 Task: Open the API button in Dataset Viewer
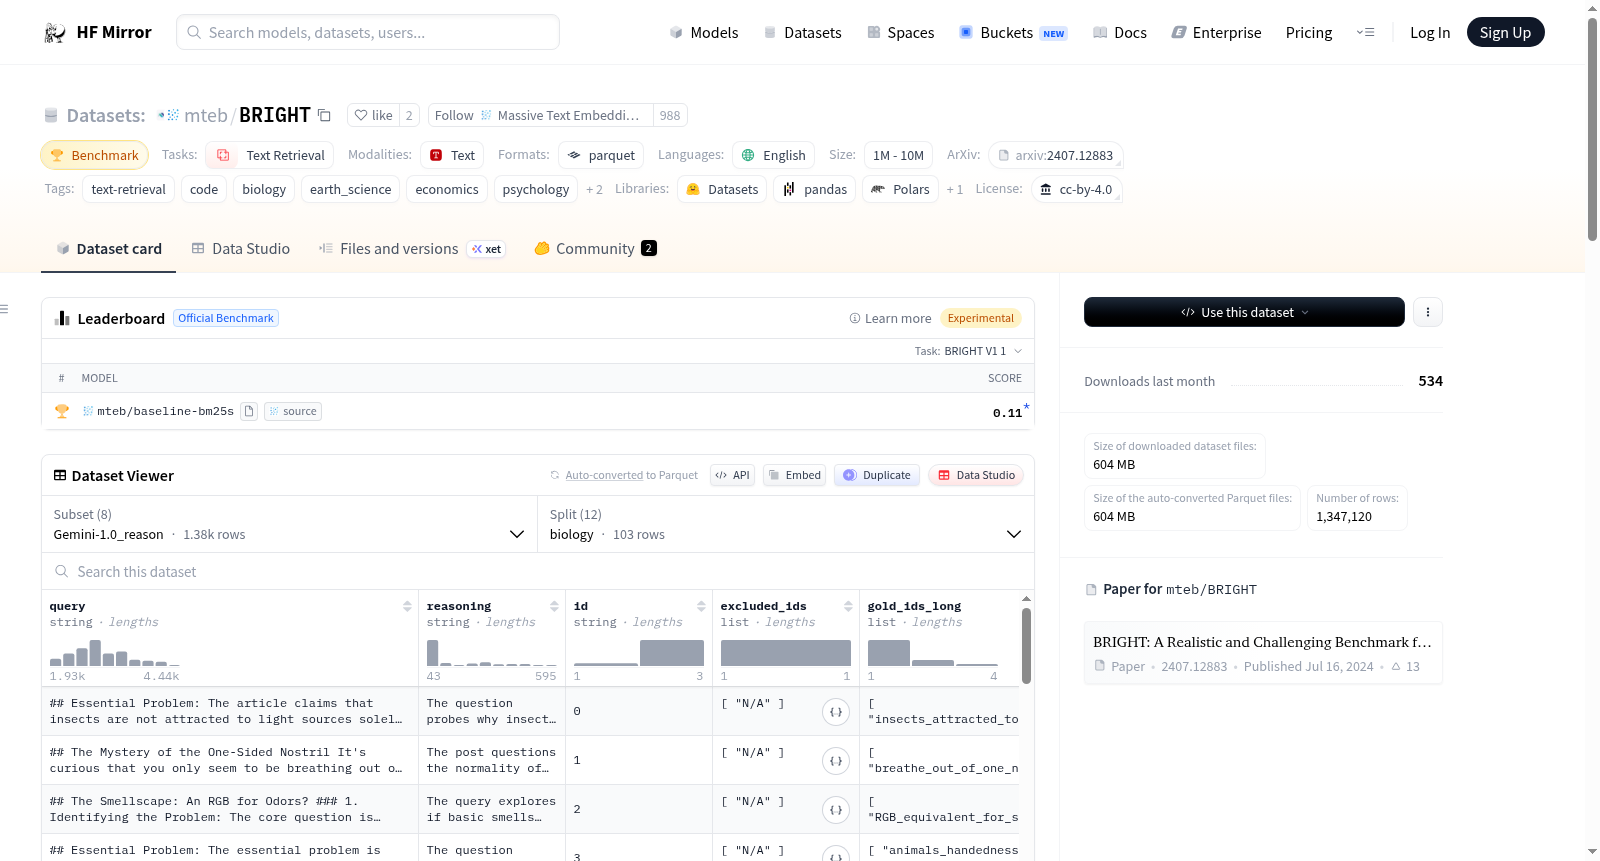tap(733, 475)
